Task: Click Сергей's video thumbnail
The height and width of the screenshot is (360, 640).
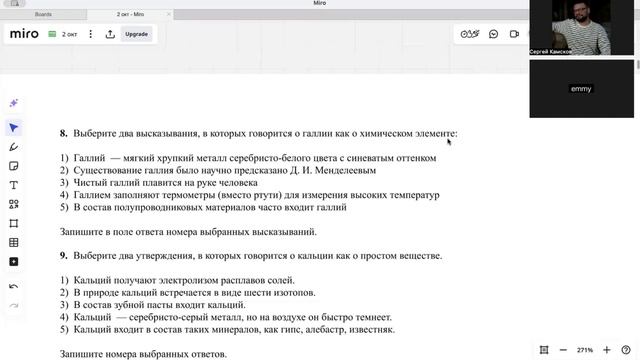Action: (581, 27)
